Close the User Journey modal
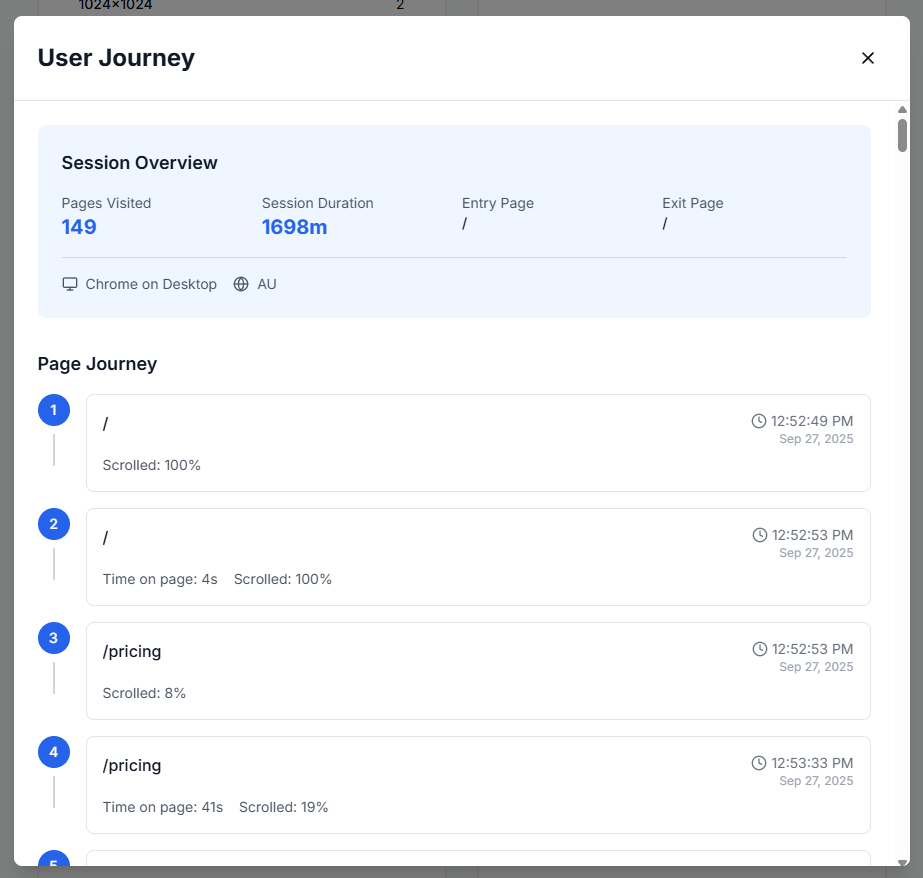 pos(867,58)
